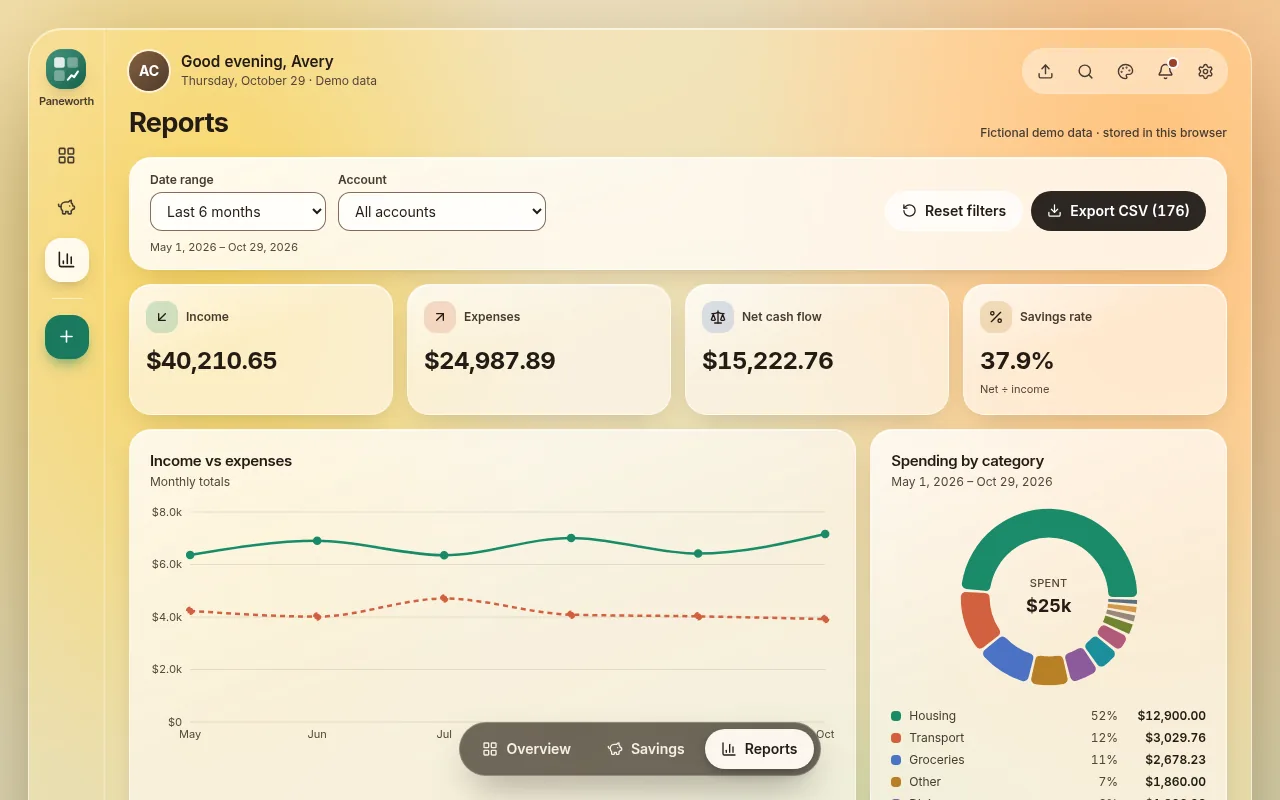The width and height of the screenshot is (1280, 800).
Task: Select Reports tab in bottom bar
Action: point(759,749)
